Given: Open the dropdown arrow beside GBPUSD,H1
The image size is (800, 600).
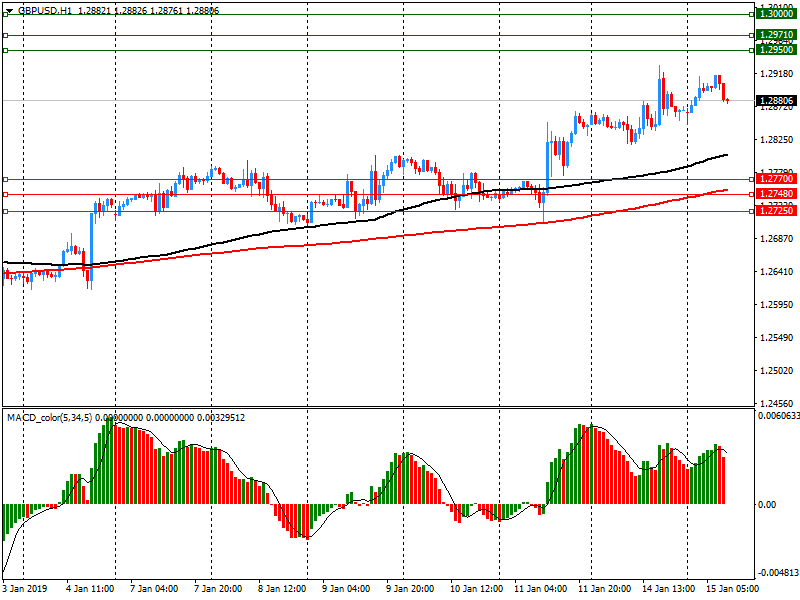Looking at the screenshot, I should tap(9, 10).
